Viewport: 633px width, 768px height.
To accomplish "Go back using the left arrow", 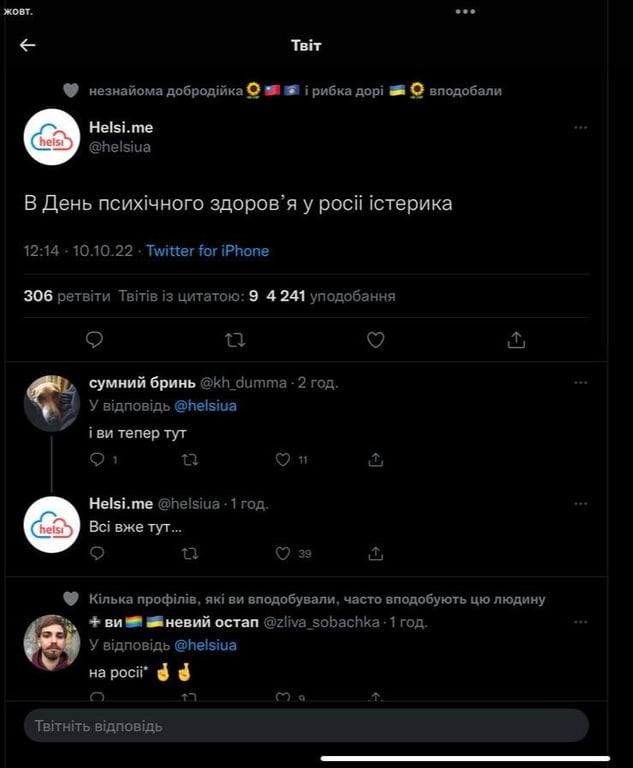I will [28, 45].
